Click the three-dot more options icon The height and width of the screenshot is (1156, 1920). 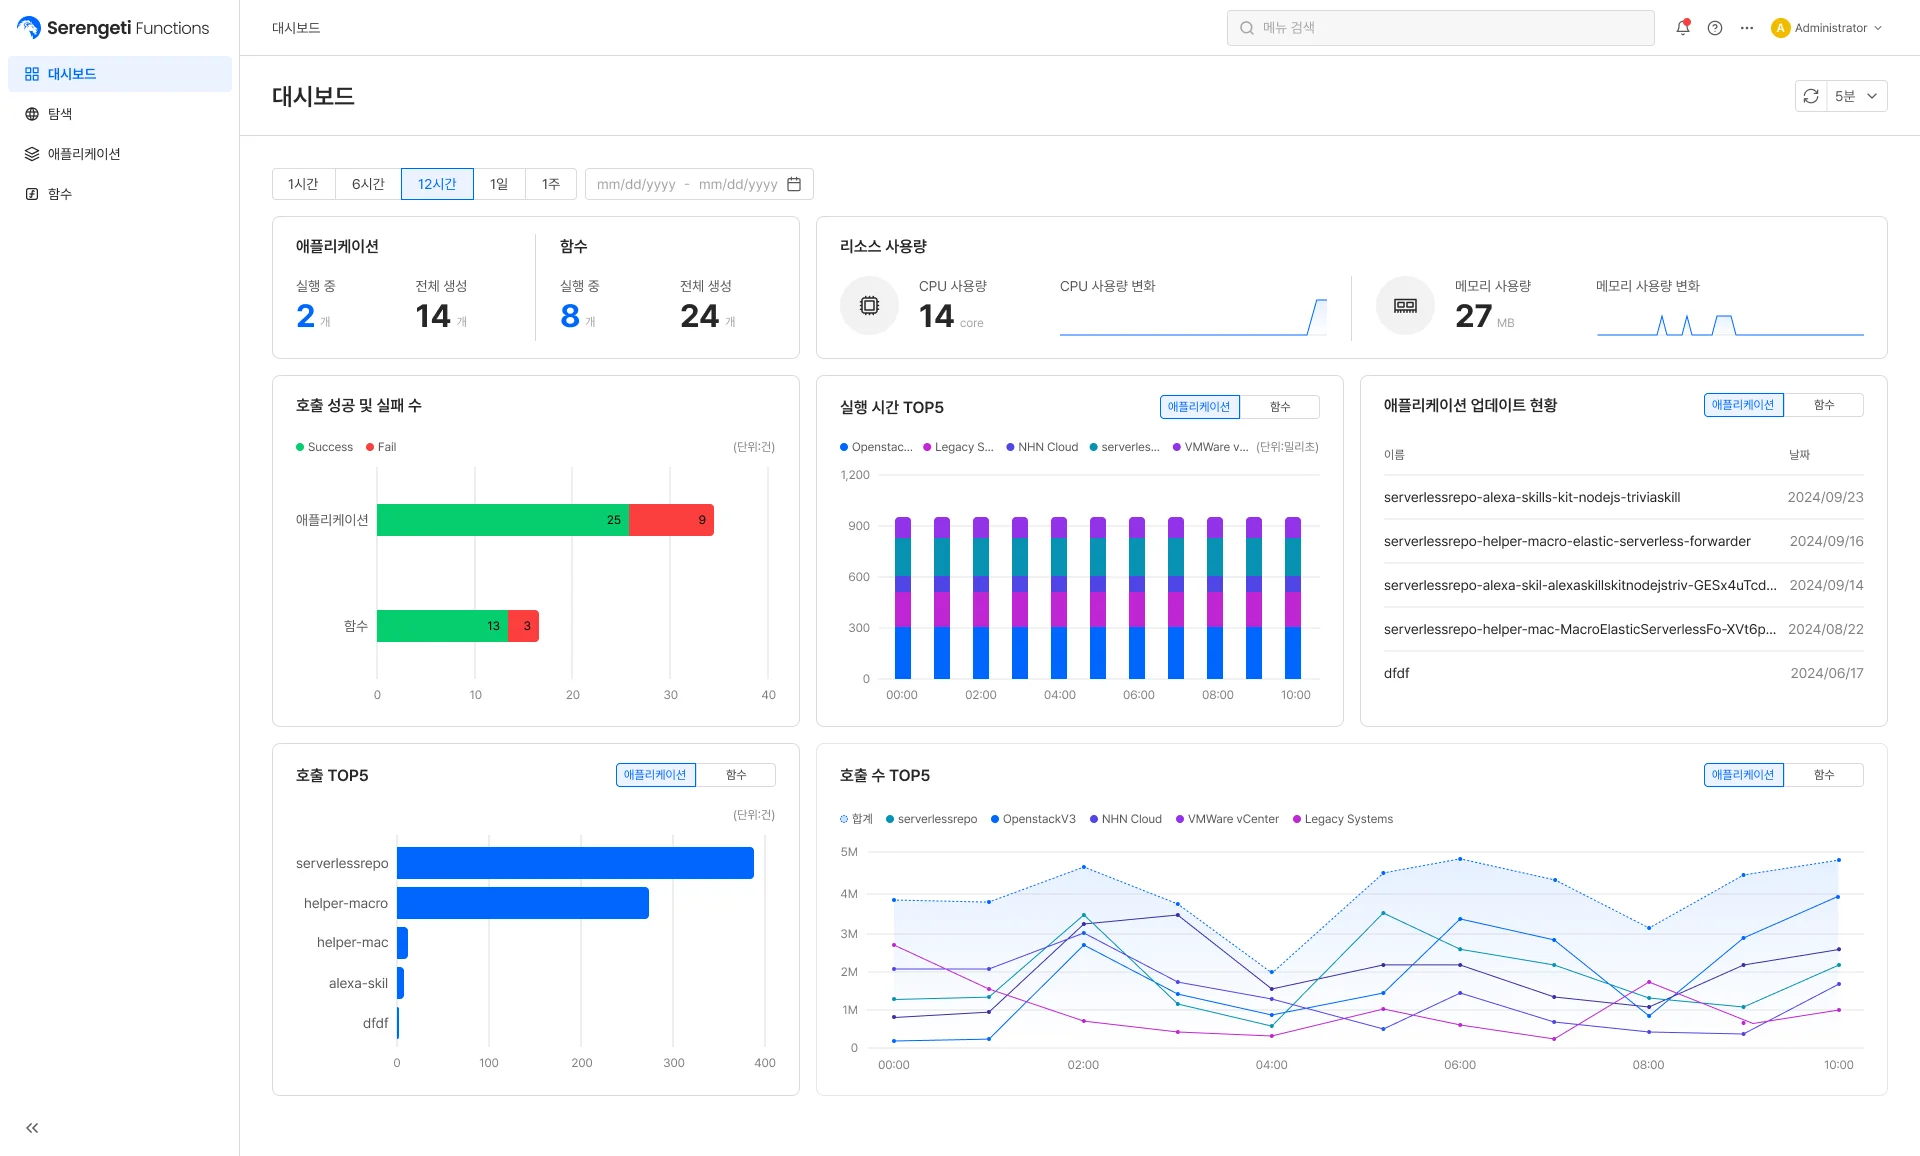click(x=1747, y=28)
